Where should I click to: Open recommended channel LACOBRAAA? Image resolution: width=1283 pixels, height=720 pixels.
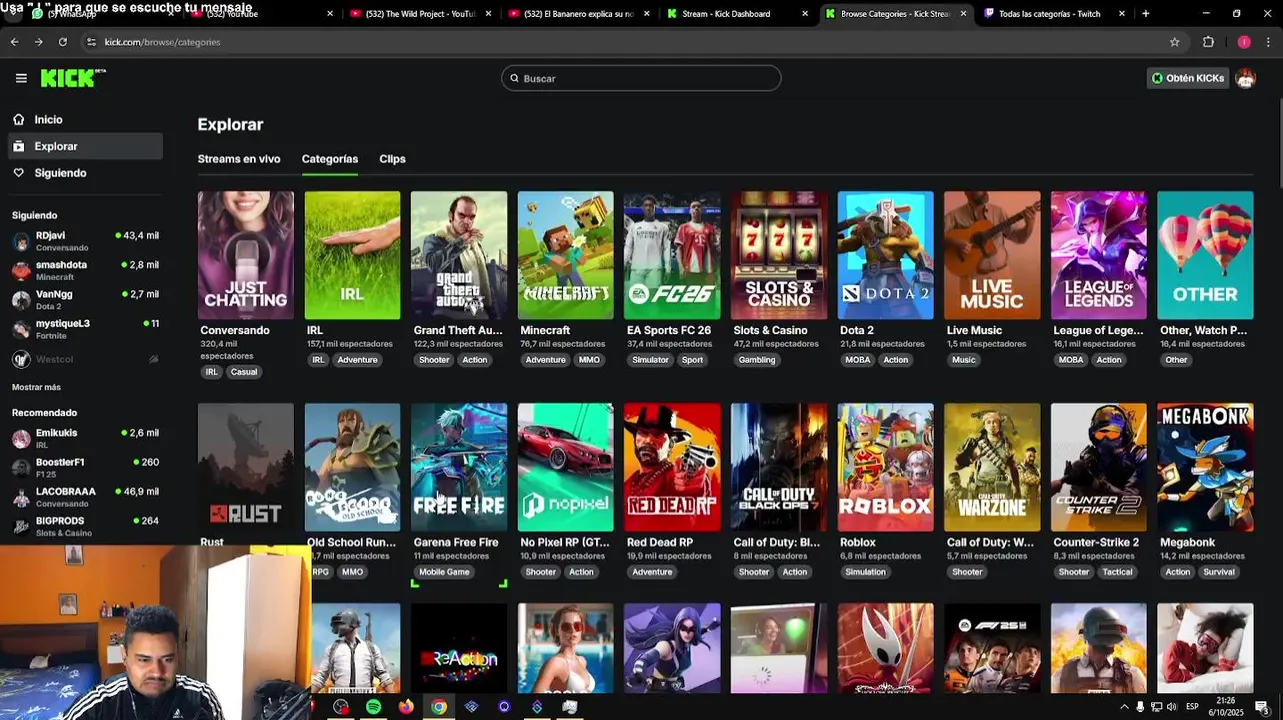point(85,497)
